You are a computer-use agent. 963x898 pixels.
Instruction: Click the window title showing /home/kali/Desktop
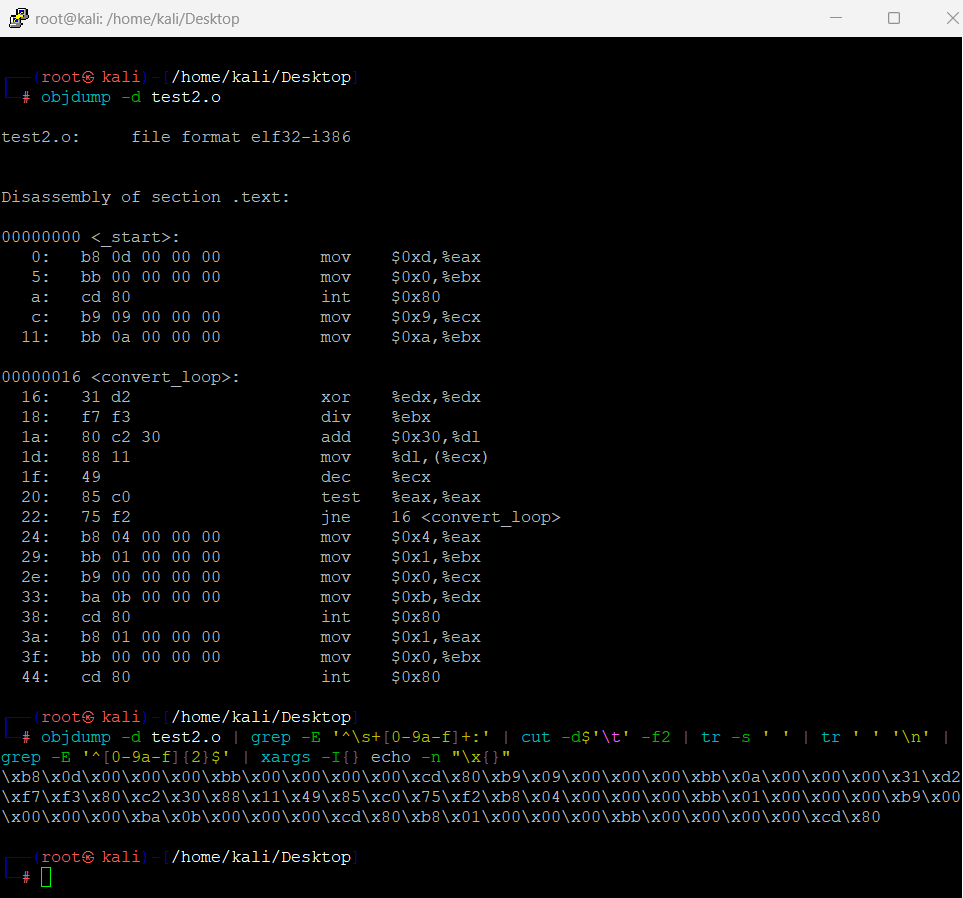(x=140, y=17)
